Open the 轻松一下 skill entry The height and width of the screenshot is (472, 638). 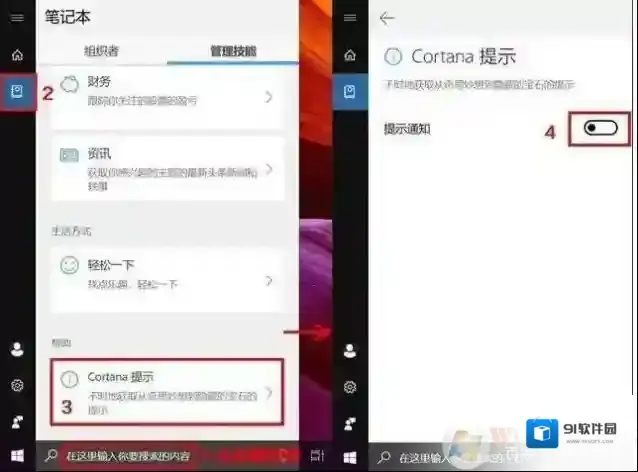click(x=166, y=274)
